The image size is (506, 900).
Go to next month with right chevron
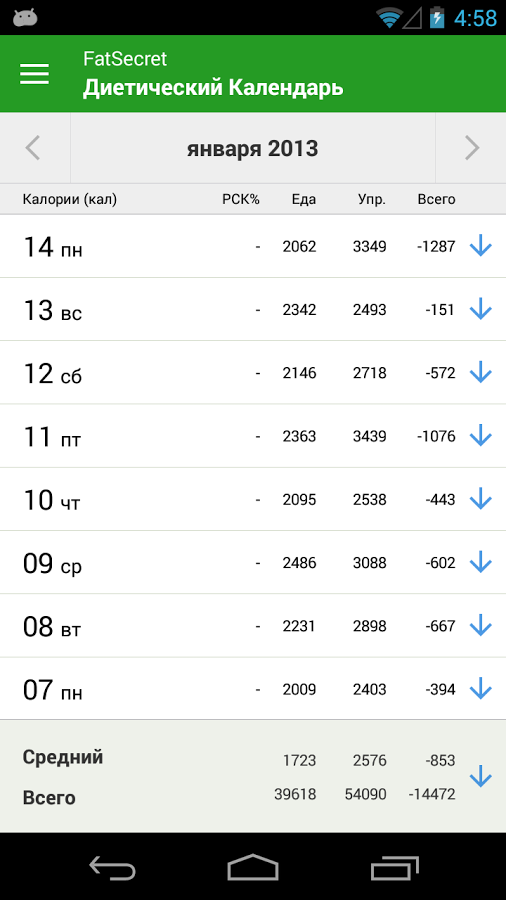(472, 148)
